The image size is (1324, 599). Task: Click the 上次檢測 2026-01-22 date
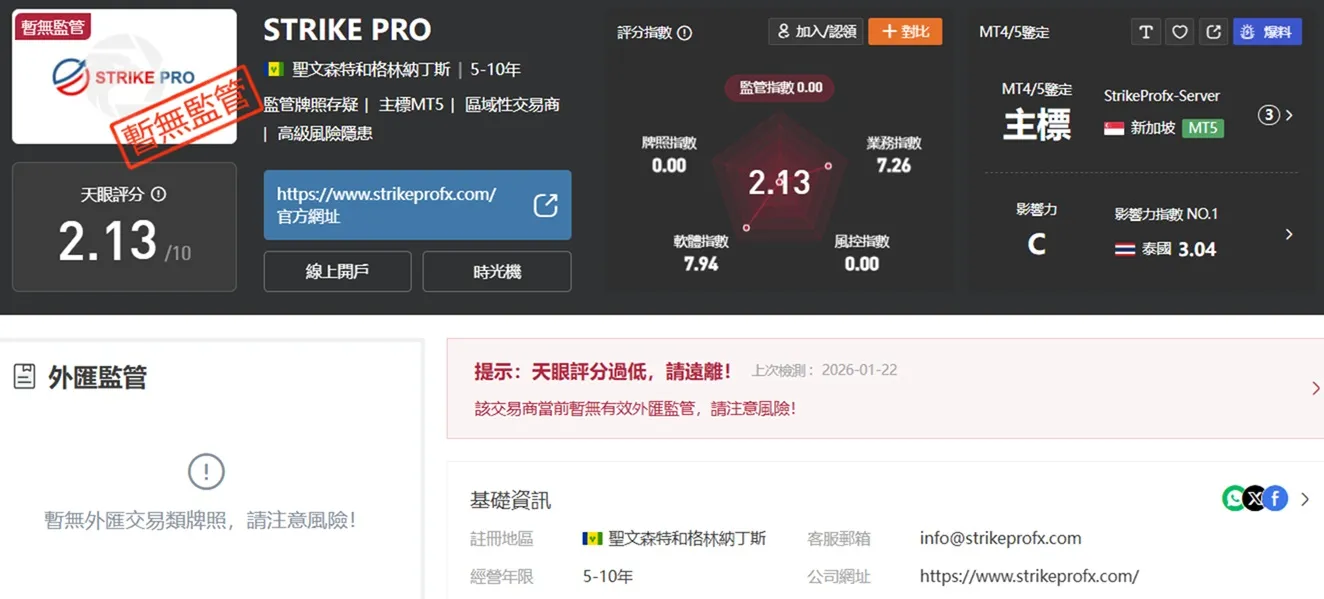click(x=824, y=370)
